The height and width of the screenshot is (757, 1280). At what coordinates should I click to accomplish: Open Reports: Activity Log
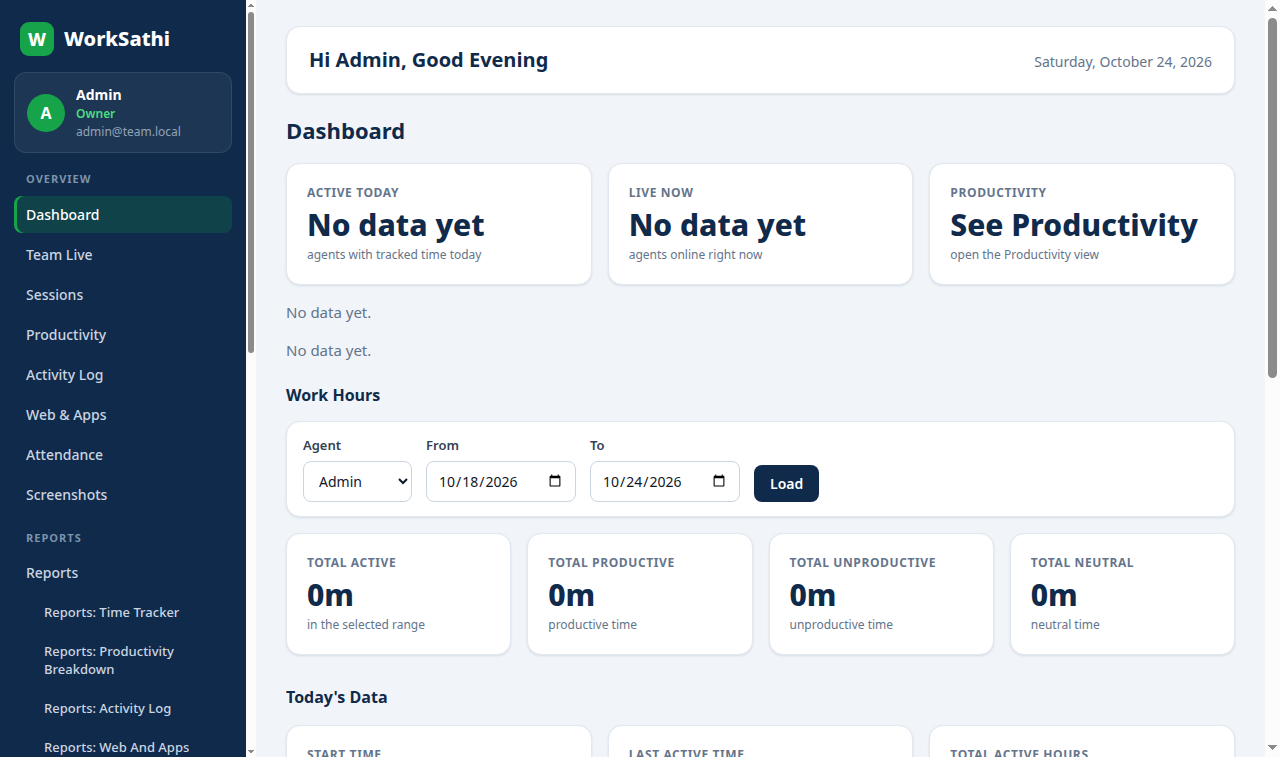[x=132, y=708]
